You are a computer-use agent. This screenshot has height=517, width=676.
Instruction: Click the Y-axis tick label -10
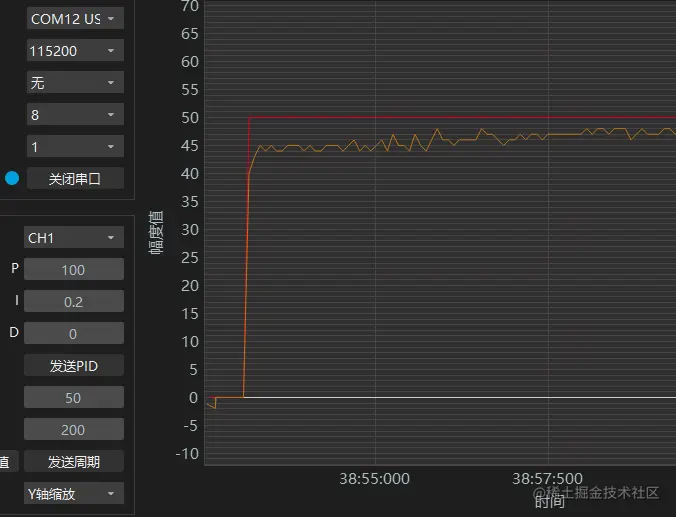tap(187, 454)
